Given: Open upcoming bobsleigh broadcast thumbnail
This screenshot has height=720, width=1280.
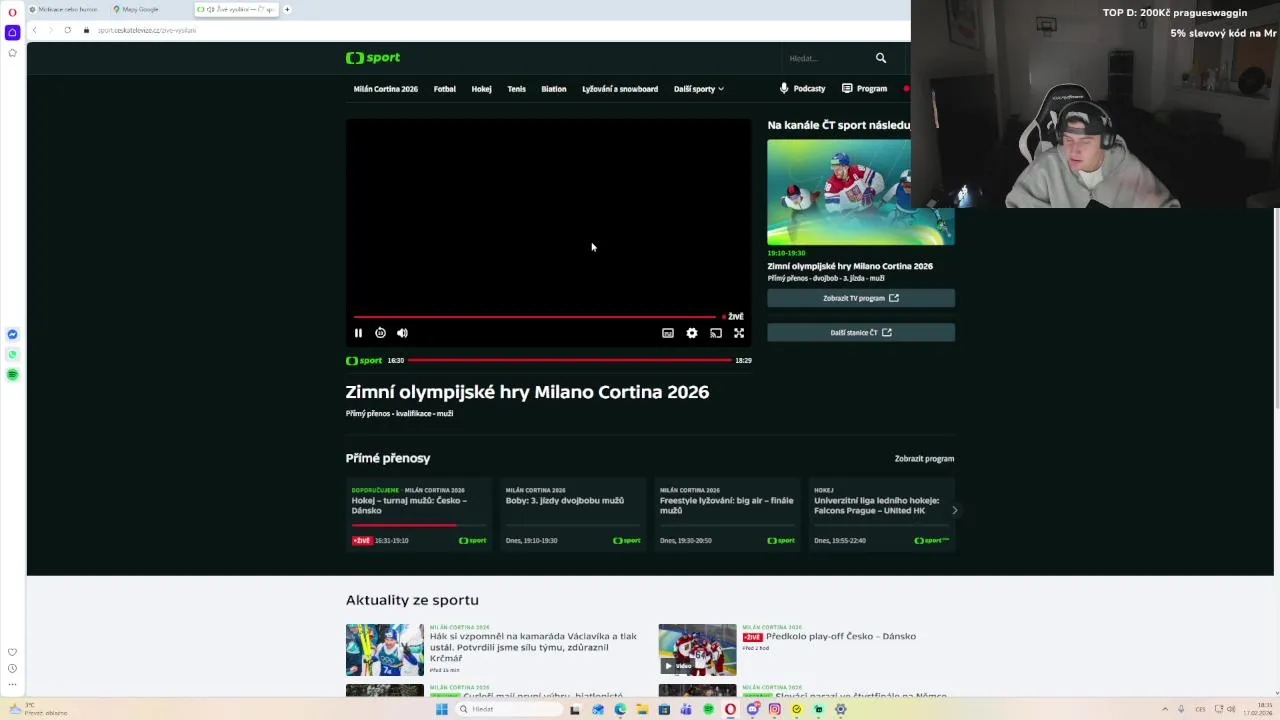Looking at the screenshot, I should 861,192.
